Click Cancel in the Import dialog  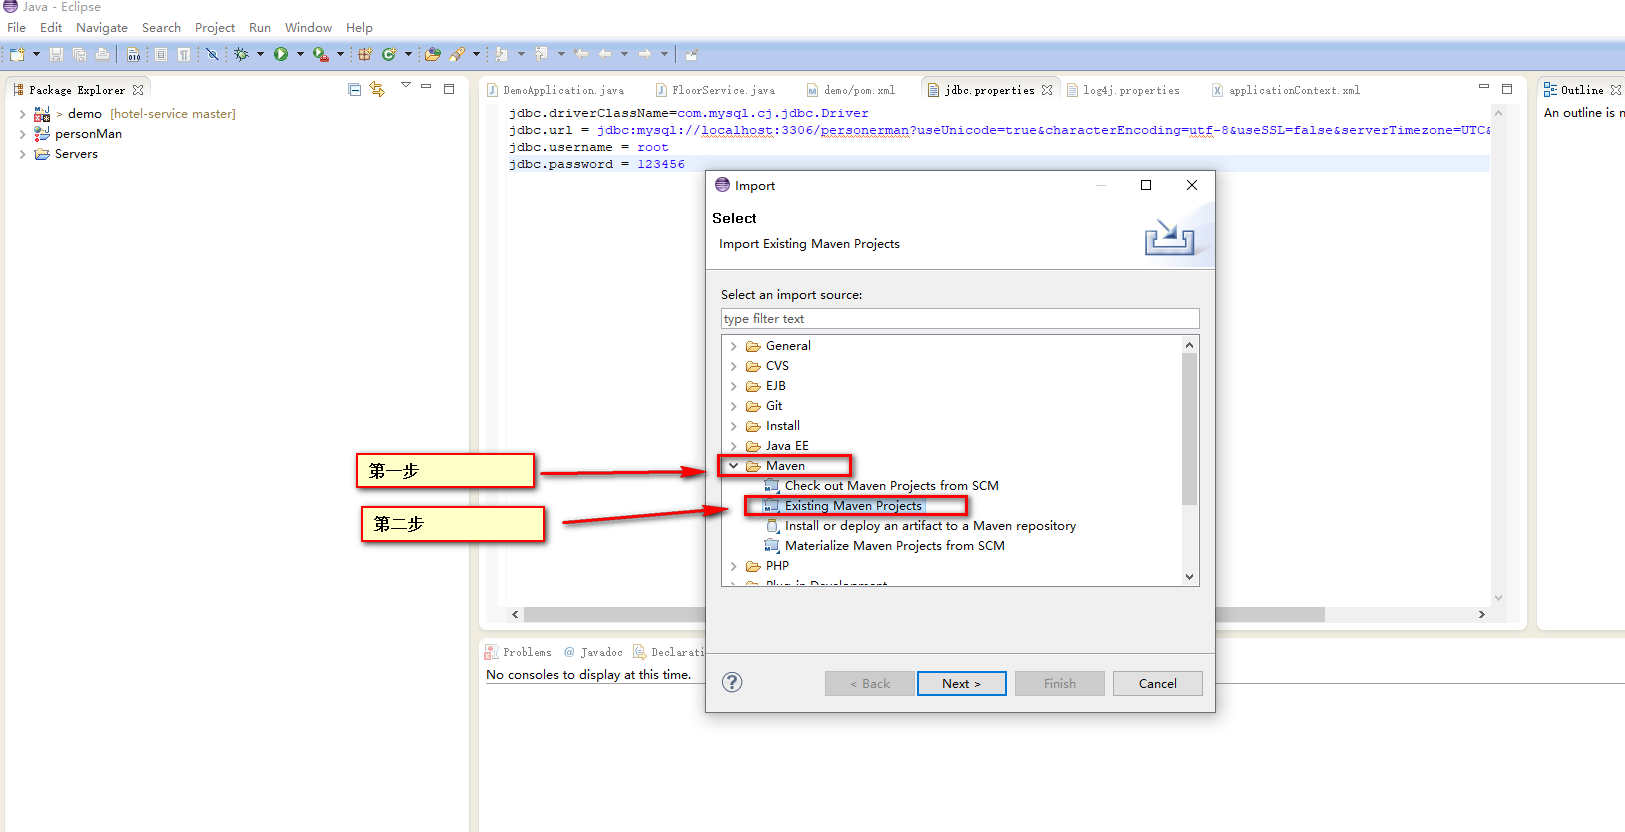(x=1157, y=684)
